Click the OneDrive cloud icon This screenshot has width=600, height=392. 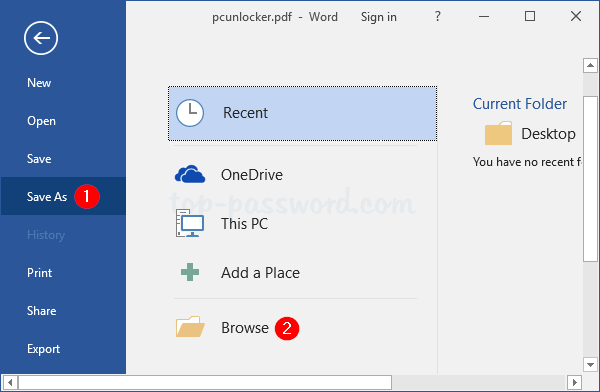(190, 174)
